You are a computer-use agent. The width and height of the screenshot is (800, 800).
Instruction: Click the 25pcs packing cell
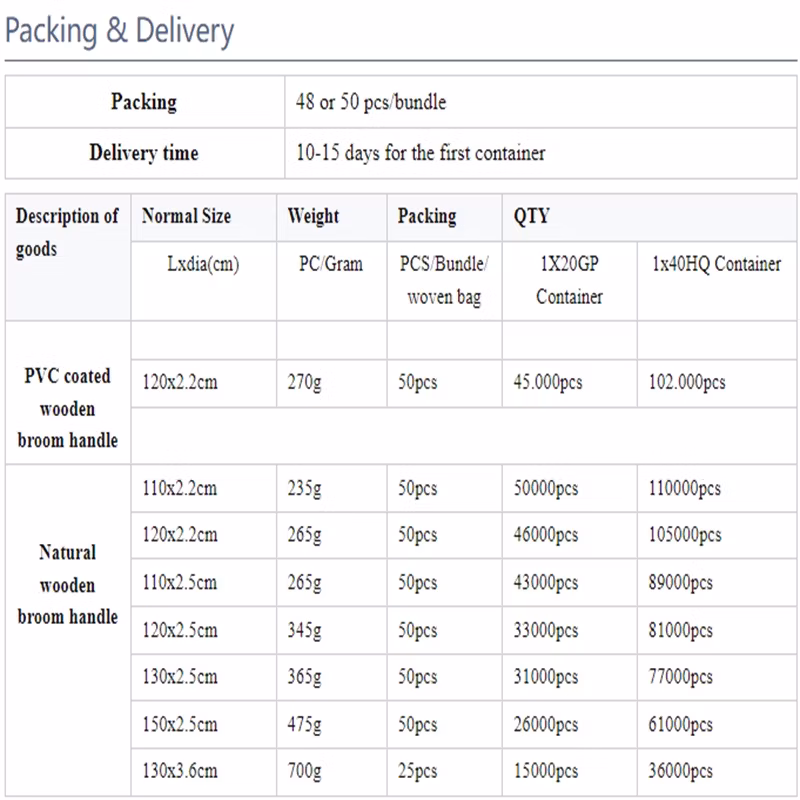(444, 771)
